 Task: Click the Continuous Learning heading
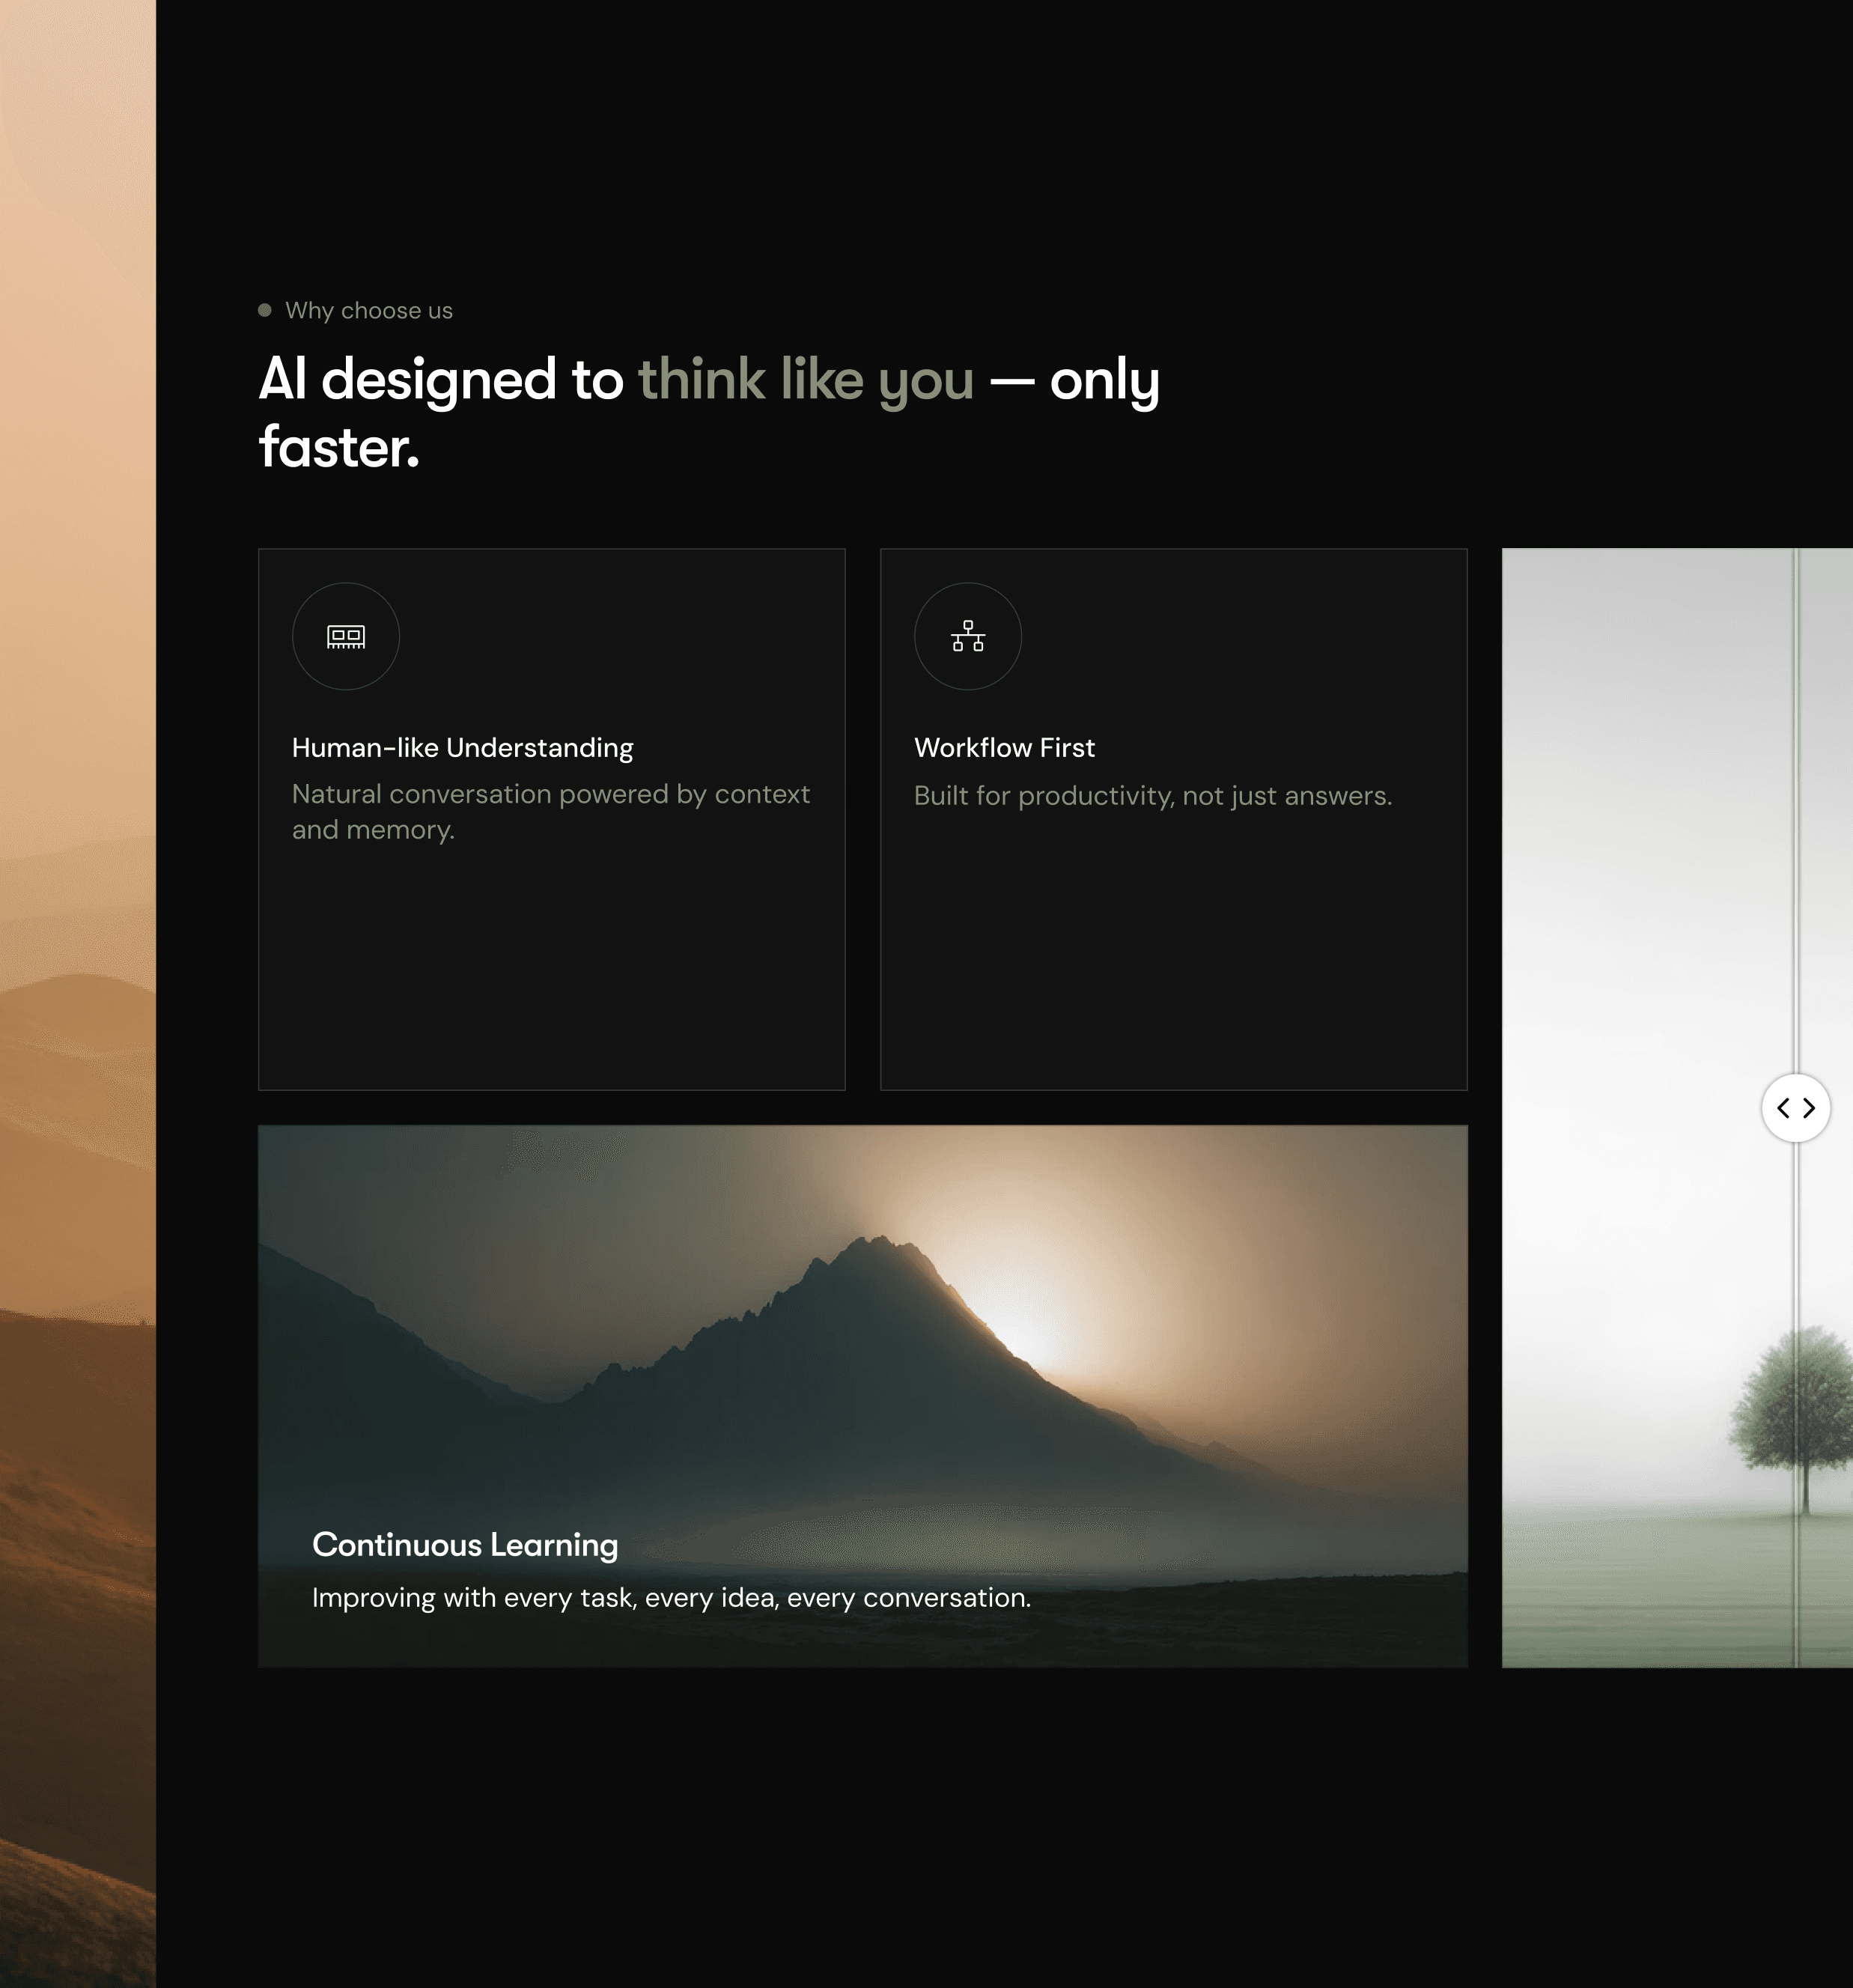click(465, 1545)
